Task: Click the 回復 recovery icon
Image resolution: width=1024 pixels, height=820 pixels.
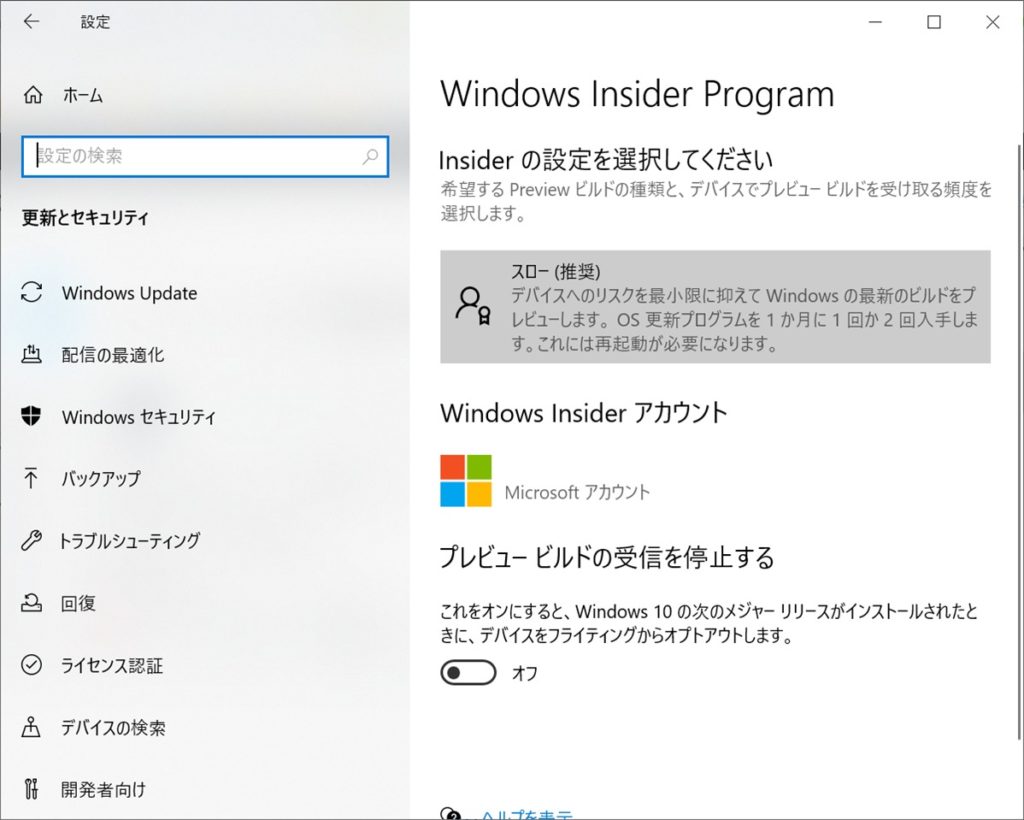Action: pyautogui.click(x=31, y=603)
